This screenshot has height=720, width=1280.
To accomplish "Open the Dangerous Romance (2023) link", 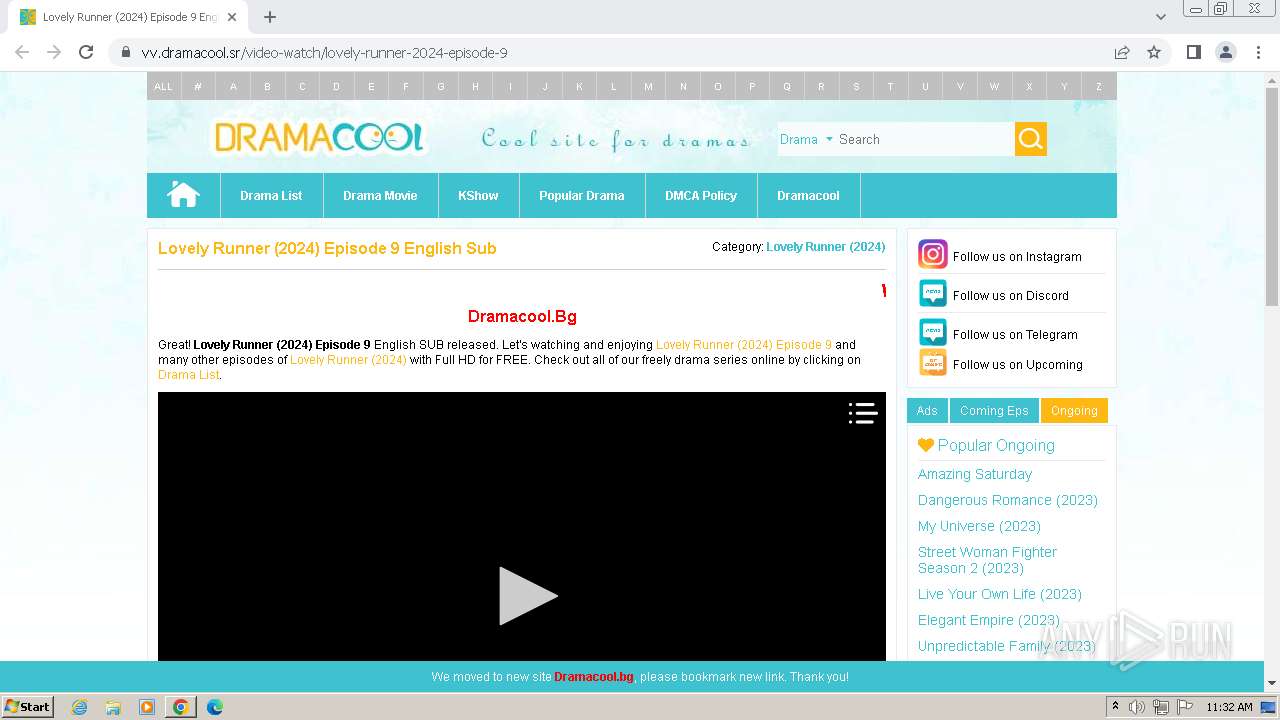I will [1008, 500].
